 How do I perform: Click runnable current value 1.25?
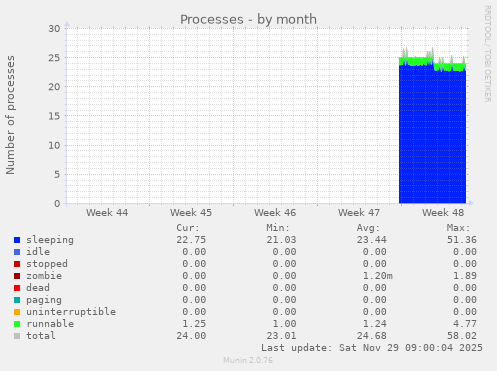click(x=194, y=324)
